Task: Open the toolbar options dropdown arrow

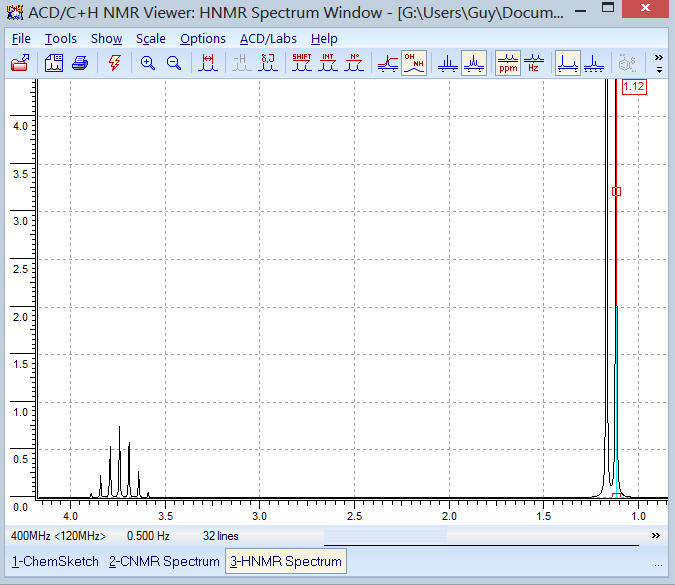Action: [x=660, y=70]
